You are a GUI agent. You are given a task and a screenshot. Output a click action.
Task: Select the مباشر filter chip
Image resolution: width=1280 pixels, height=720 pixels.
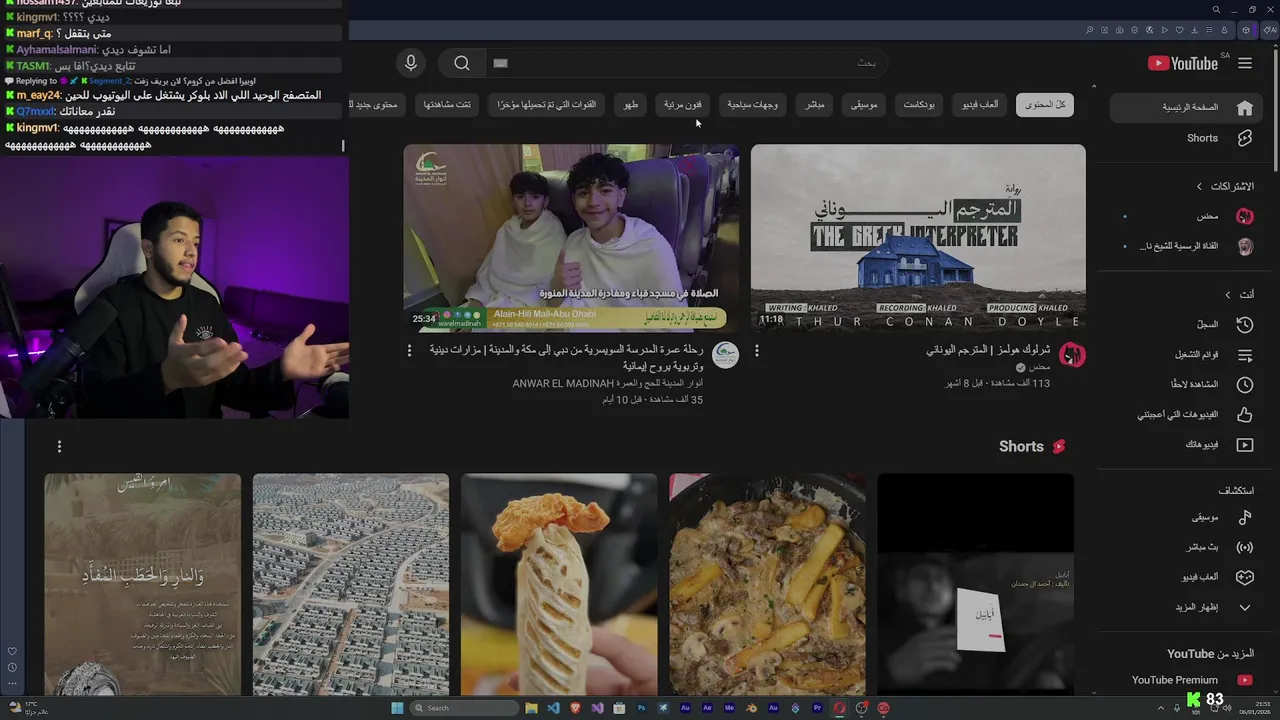pyautogui.click(x=815, y=105)
